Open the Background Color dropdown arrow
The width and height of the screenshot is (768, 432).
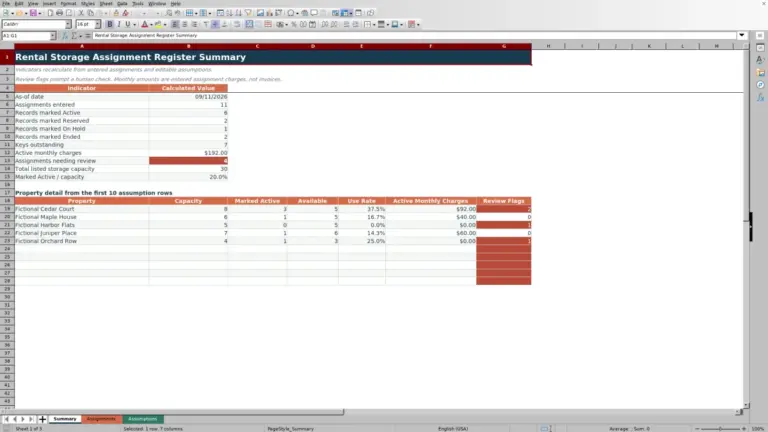point(165,24)
